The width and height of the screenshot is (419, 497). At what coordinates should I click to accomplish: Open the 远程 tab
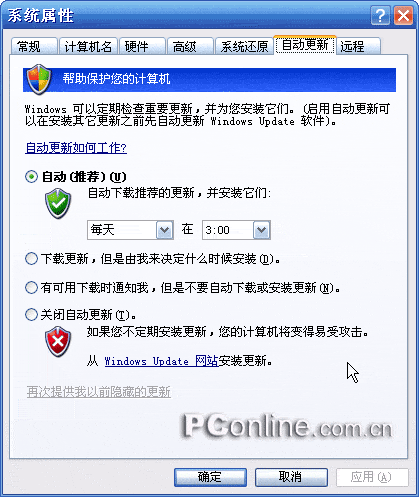[x=359, y=46]
